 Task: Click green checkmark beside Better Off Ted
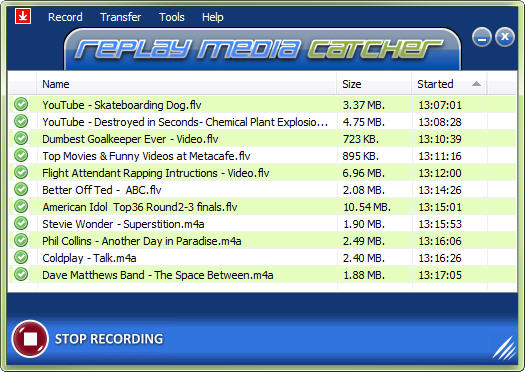click(x=21, y=190)
